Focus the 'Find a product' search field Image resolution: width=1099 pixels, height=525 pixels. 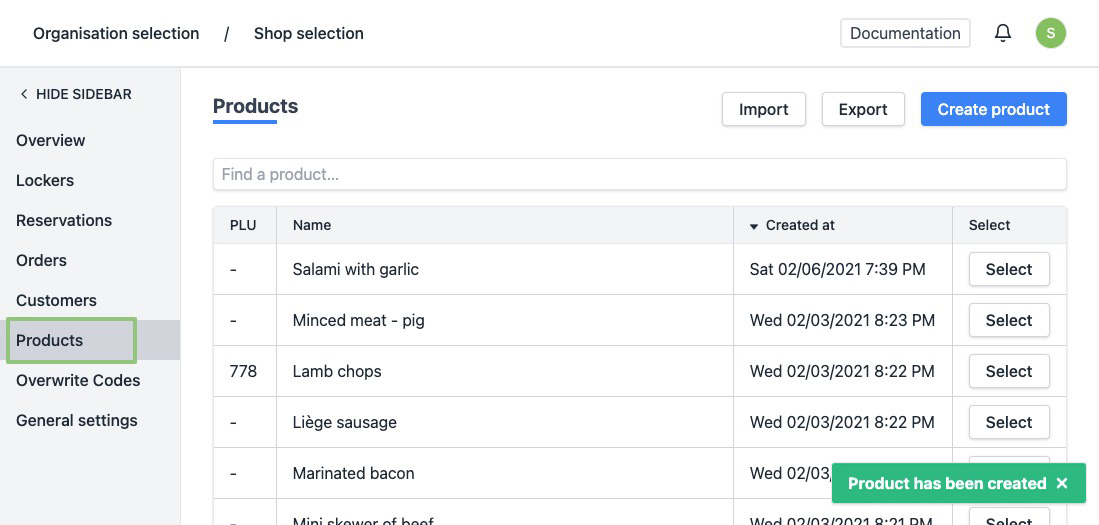tap(639, 174)
